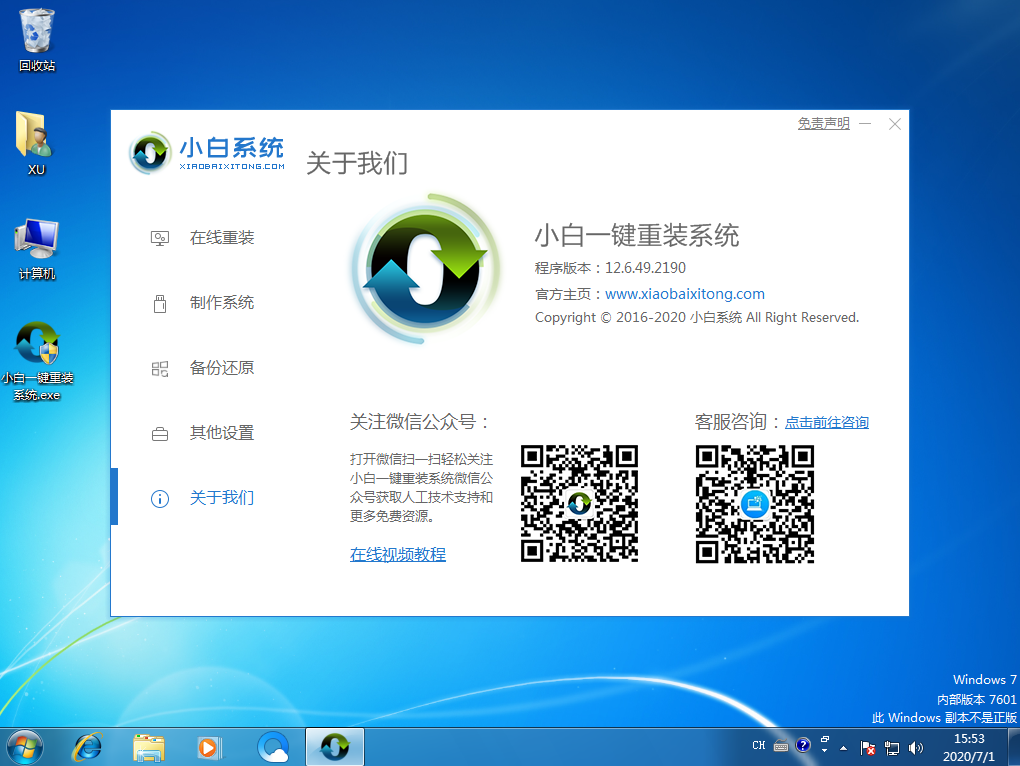Click the 其他设置 toolbox icon

[160, 434]
